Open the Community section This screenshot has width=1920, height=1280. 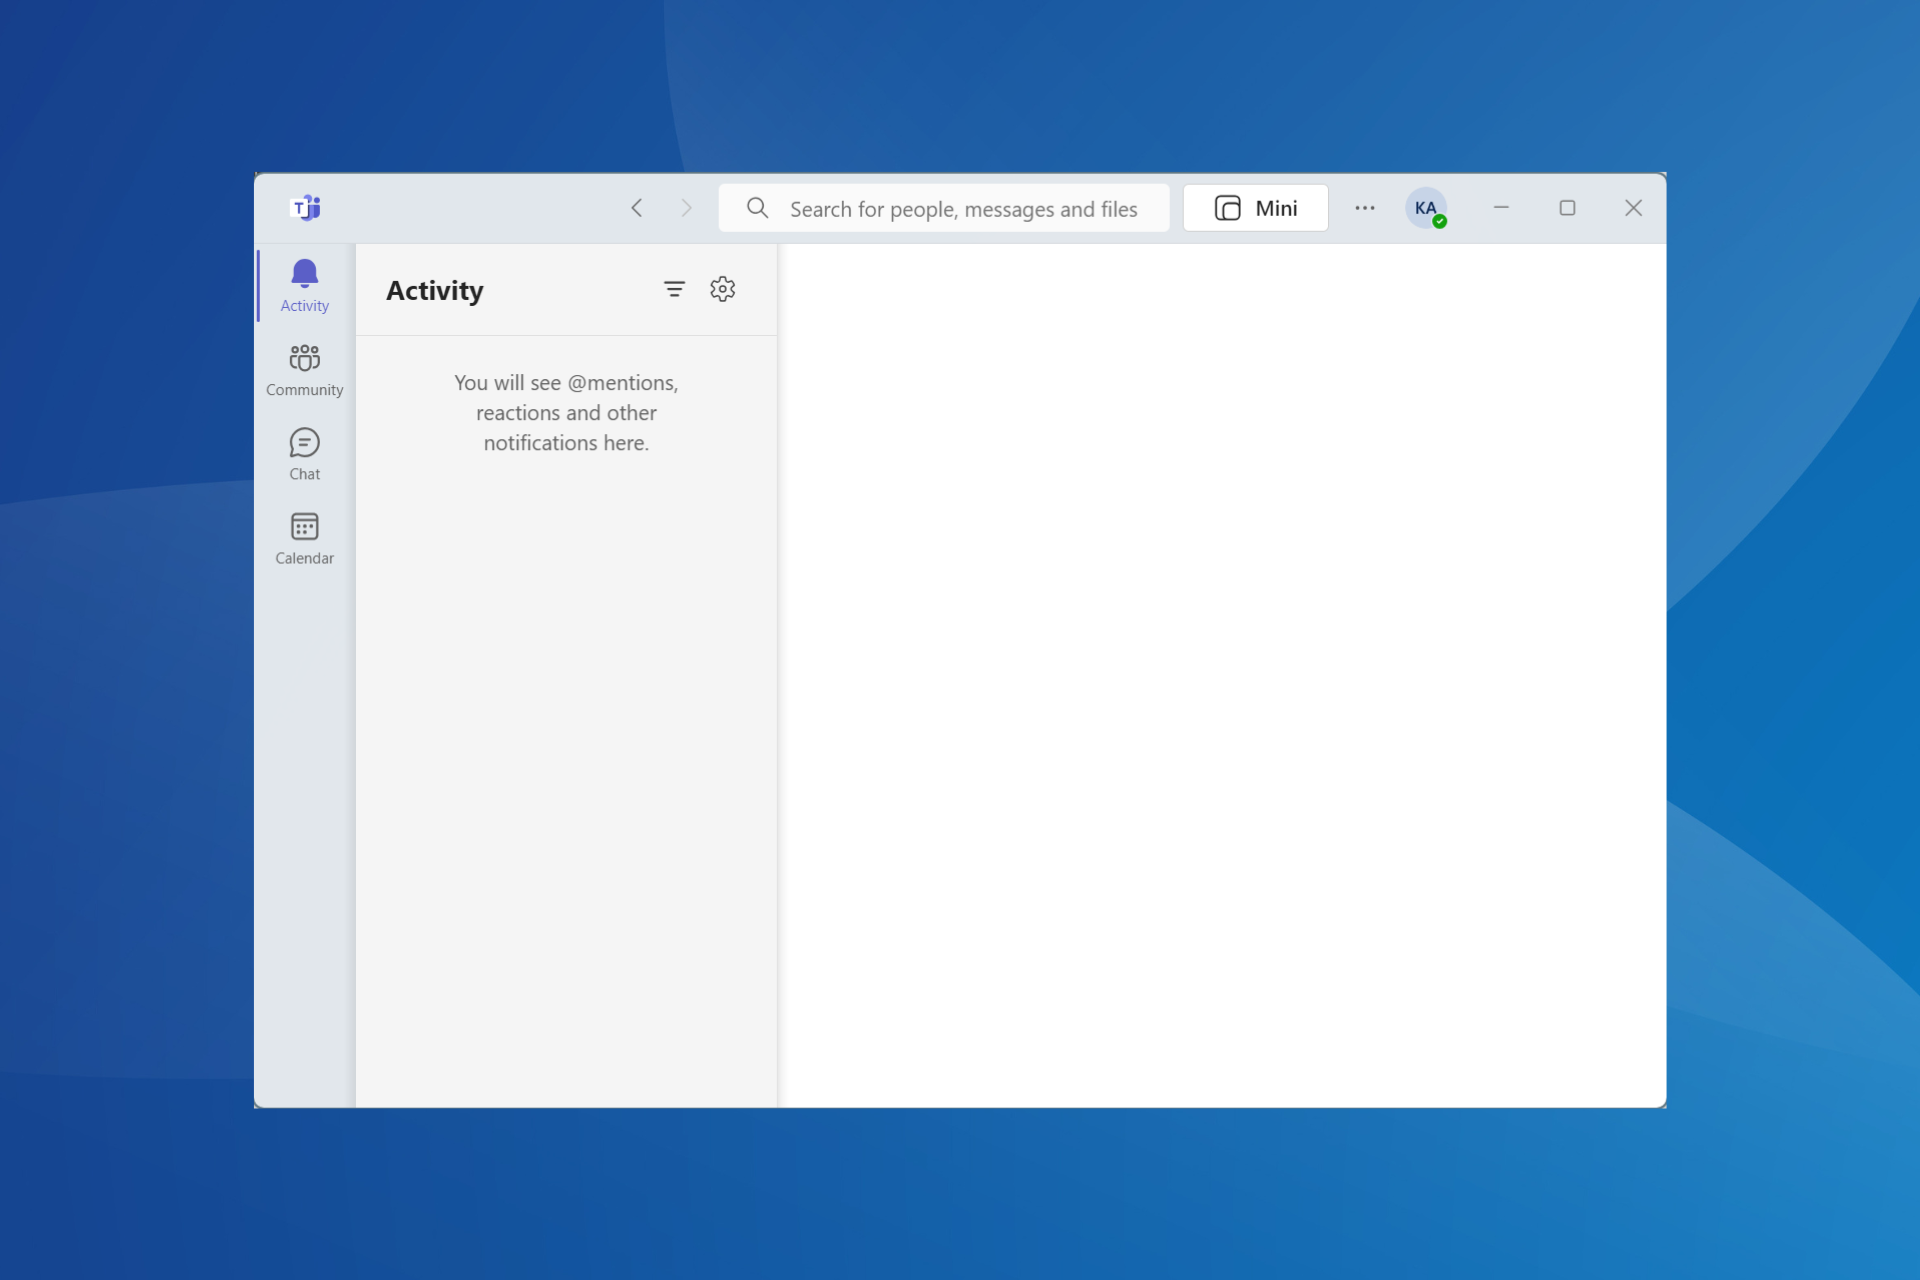(304, 370)
